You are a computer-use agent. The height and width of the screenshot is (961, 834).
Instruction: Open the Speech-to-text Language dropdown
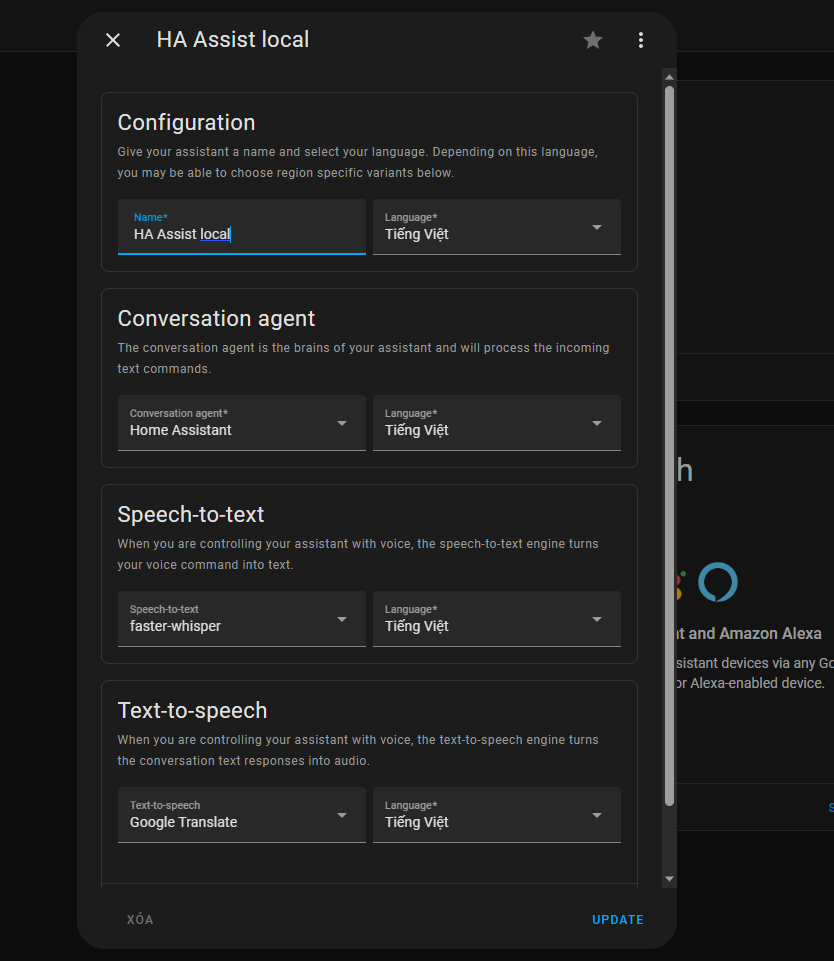(x=497, y=619)
